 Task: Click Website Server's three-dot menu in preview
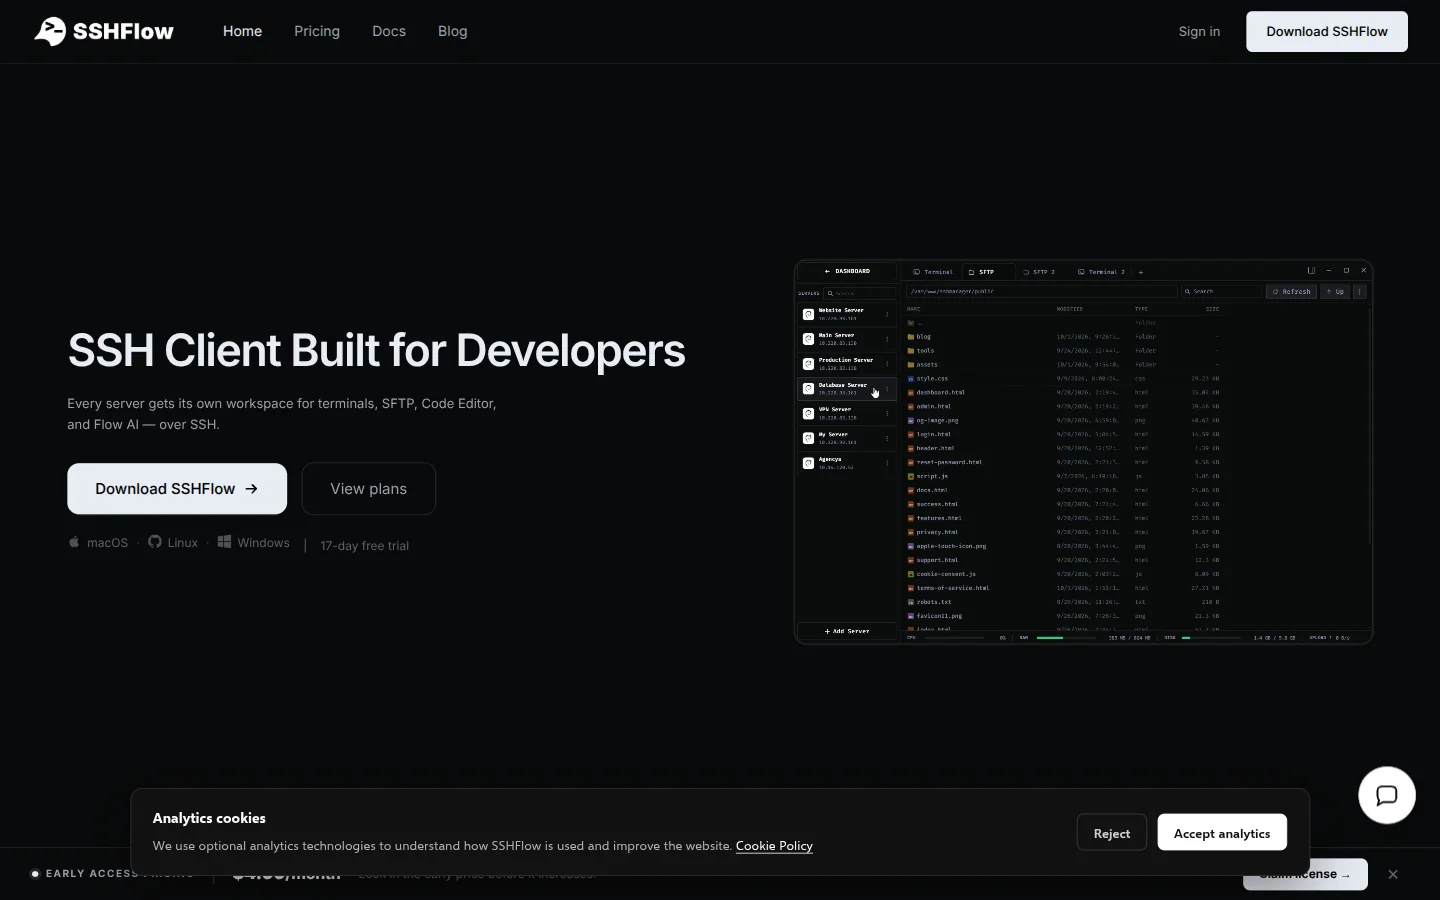coord(887,314)
